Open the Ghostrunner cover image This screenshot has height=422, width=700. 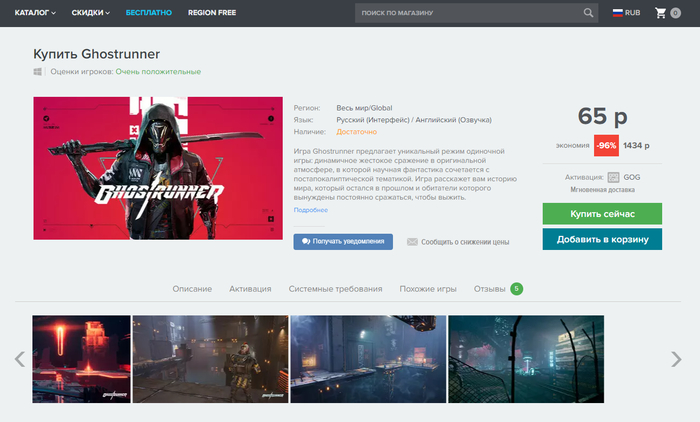158,168
